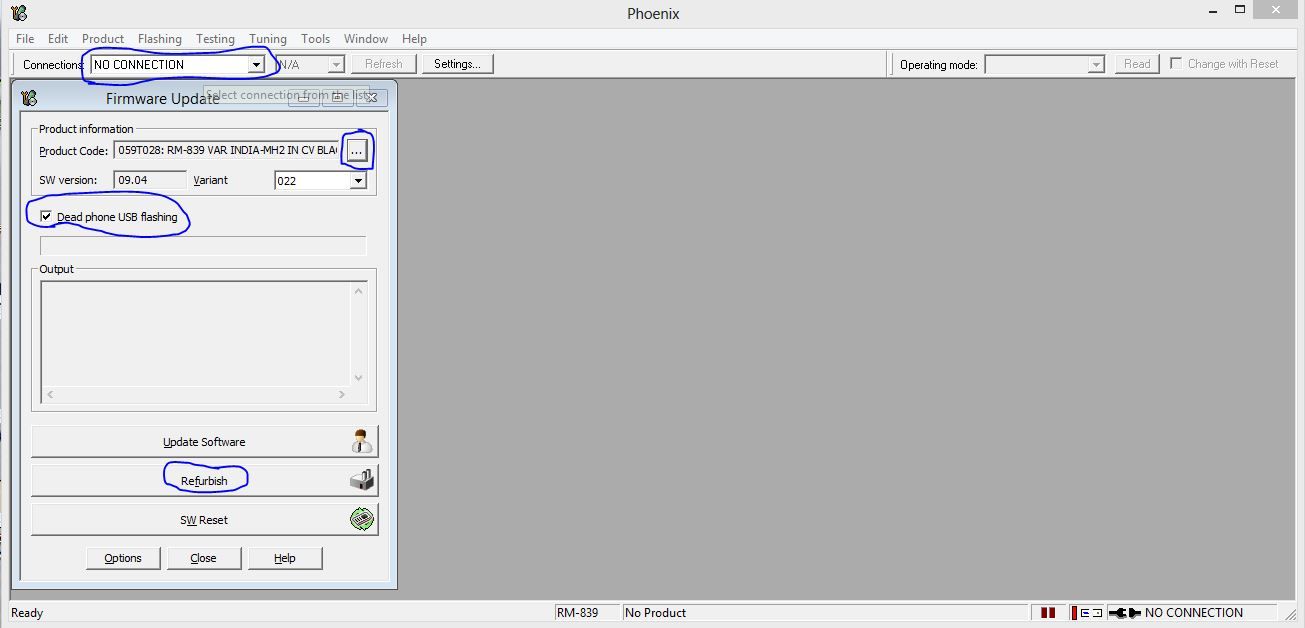Open the Help menu in the menu bar
Screen dimensions: 1305x628
point(414,39)
